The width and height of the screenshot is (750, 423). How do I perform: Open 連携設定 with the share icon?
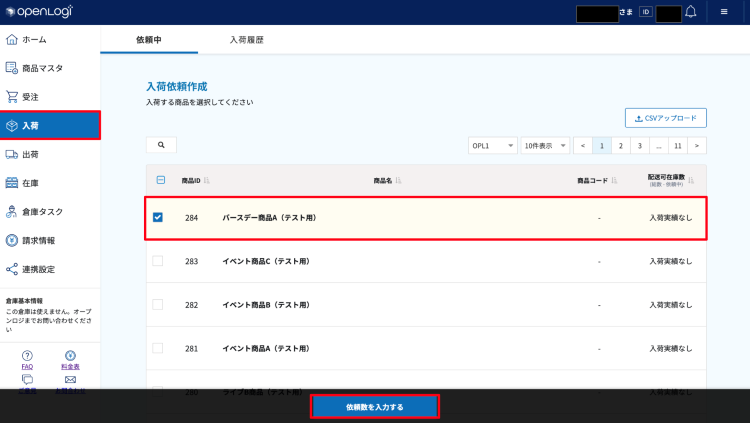coord(12,269)
